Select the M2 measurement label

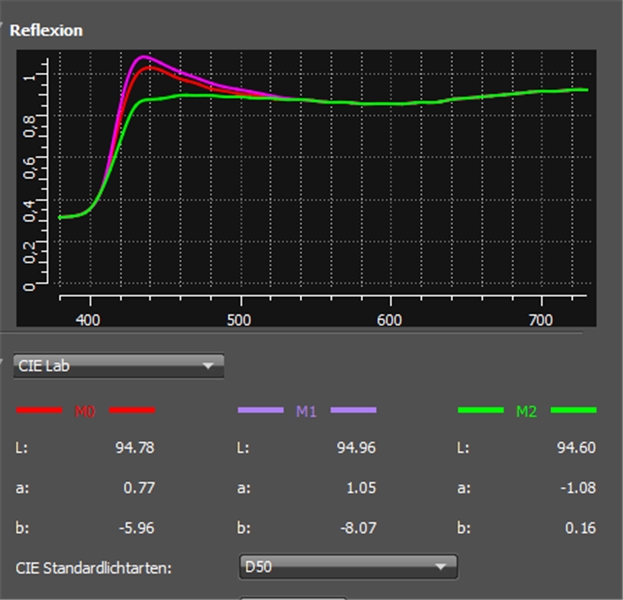point(526,411)
